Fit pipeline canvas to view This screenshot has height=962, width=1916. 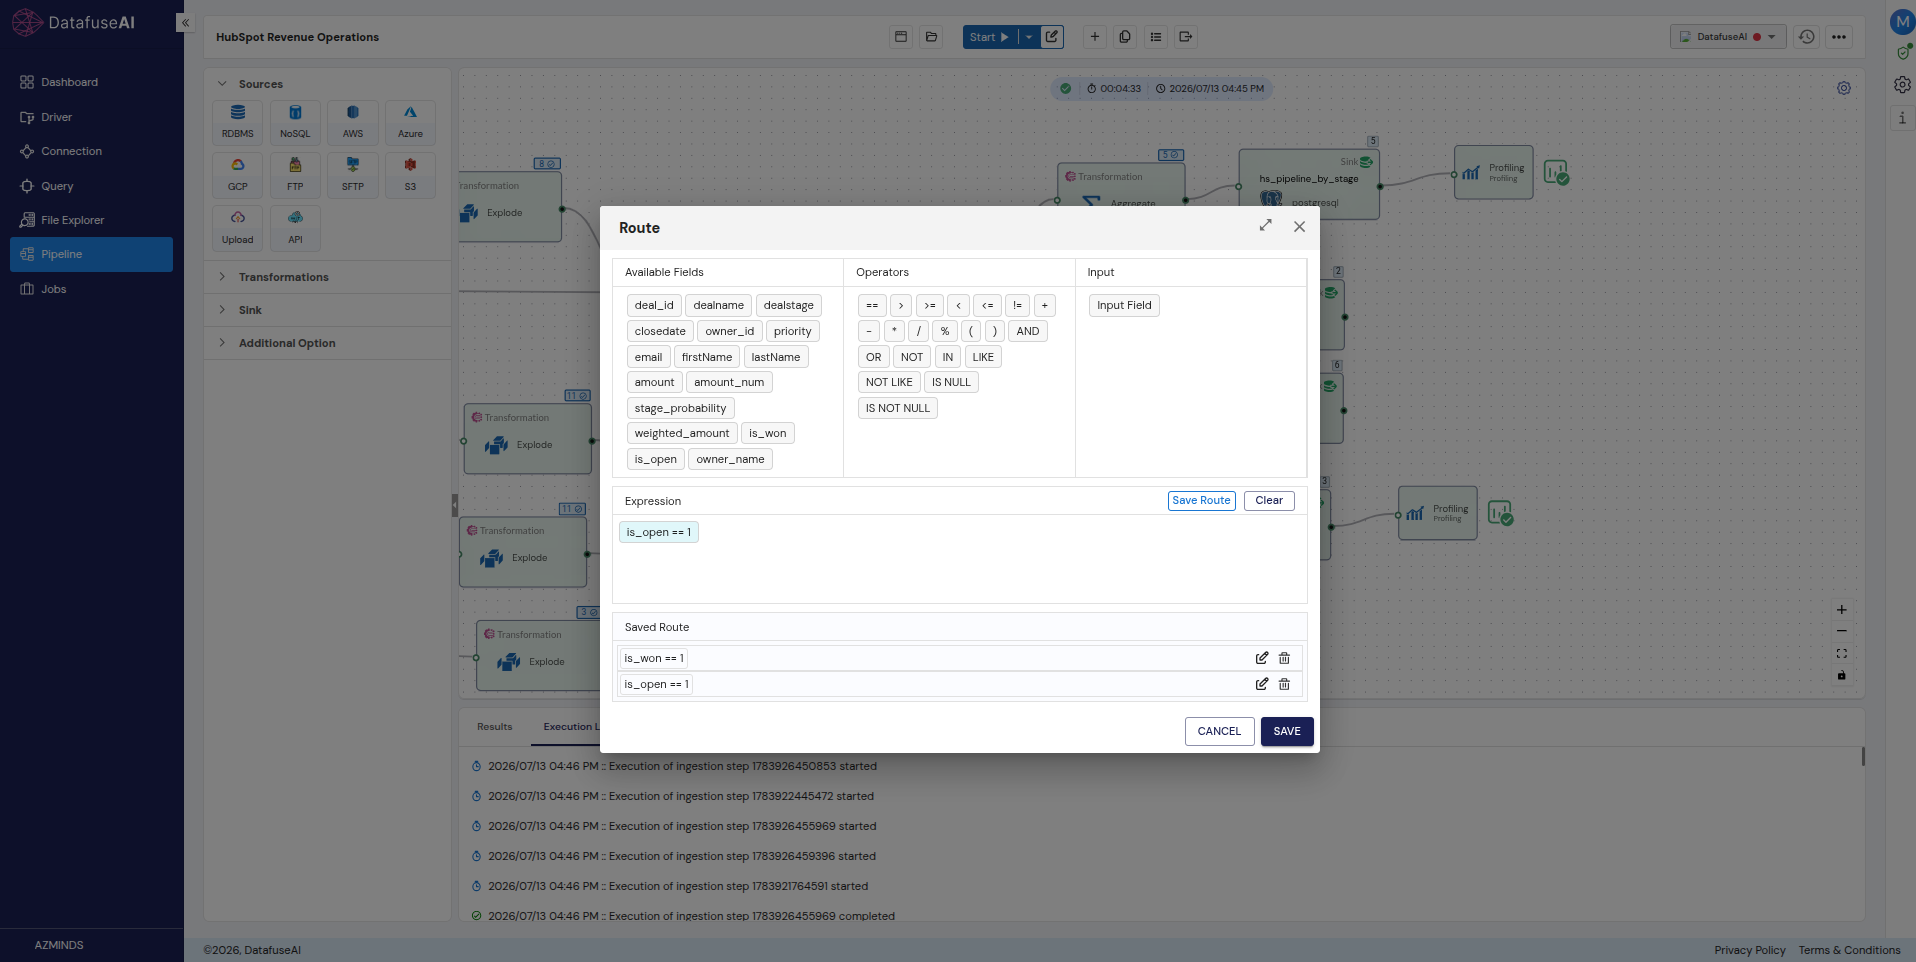pos(1842,654)
